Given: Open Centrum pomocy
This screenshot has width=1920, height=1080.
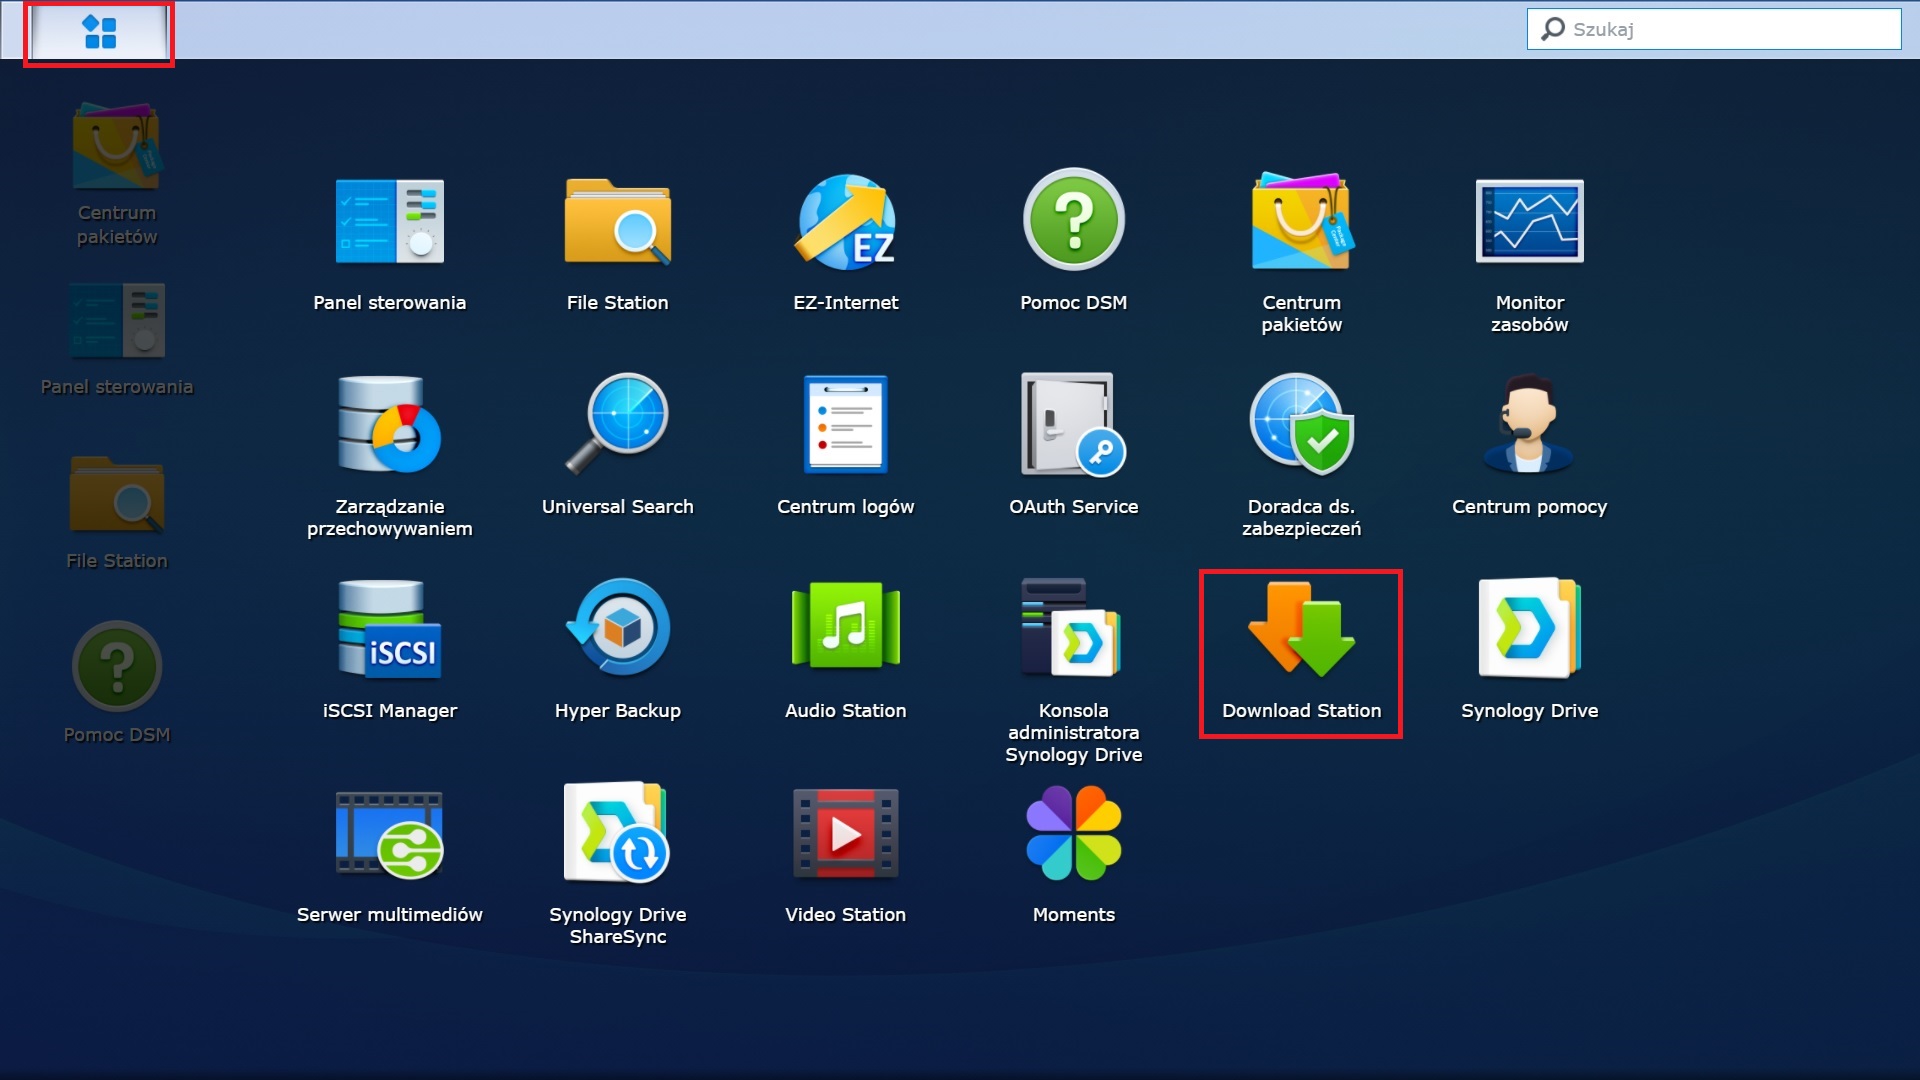Looking at the screenshot, I should point(1529,446).
